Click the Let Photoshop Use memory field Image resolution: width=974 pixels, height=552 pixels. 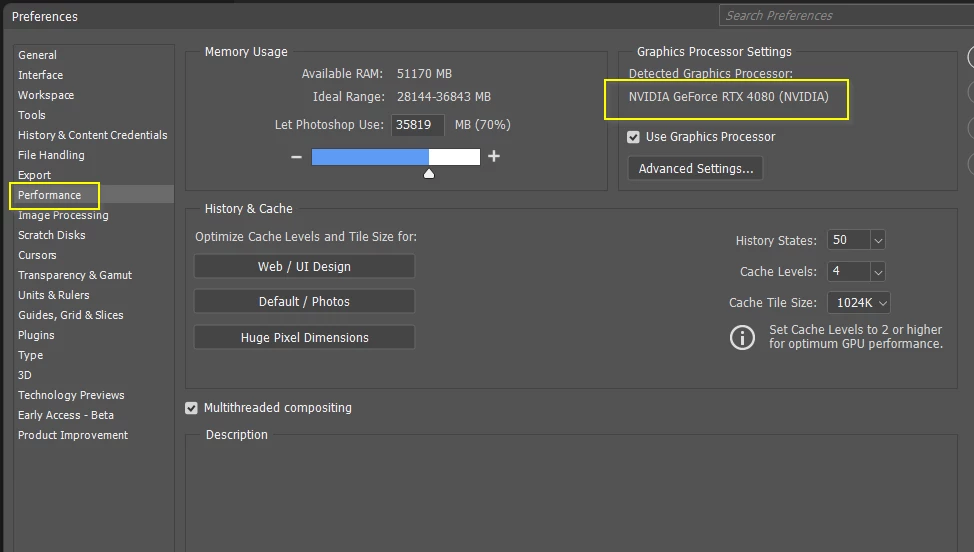click(x=417, y=125)
